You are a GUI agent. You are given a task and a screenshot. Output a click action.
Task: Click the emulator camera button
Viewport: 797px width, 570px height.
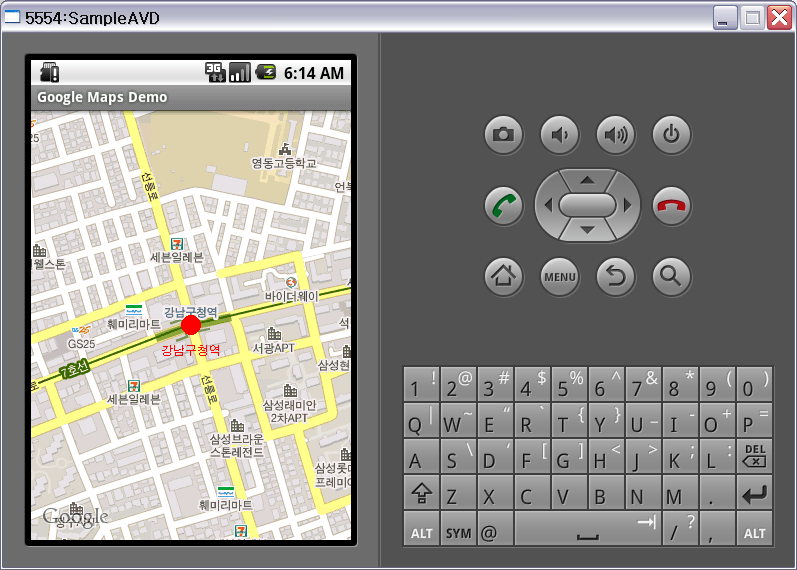coord(503,135)
